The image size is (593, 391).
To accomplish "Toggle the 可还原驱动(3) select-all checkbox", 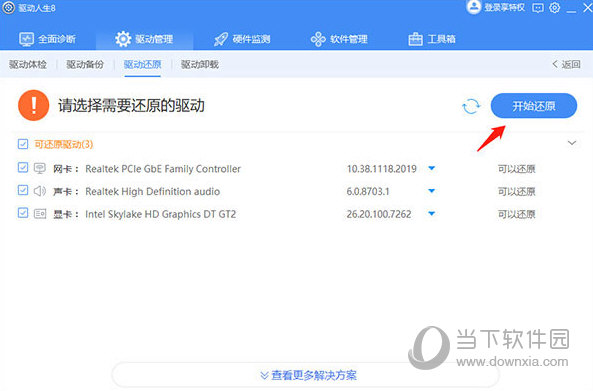I will 23,144.
